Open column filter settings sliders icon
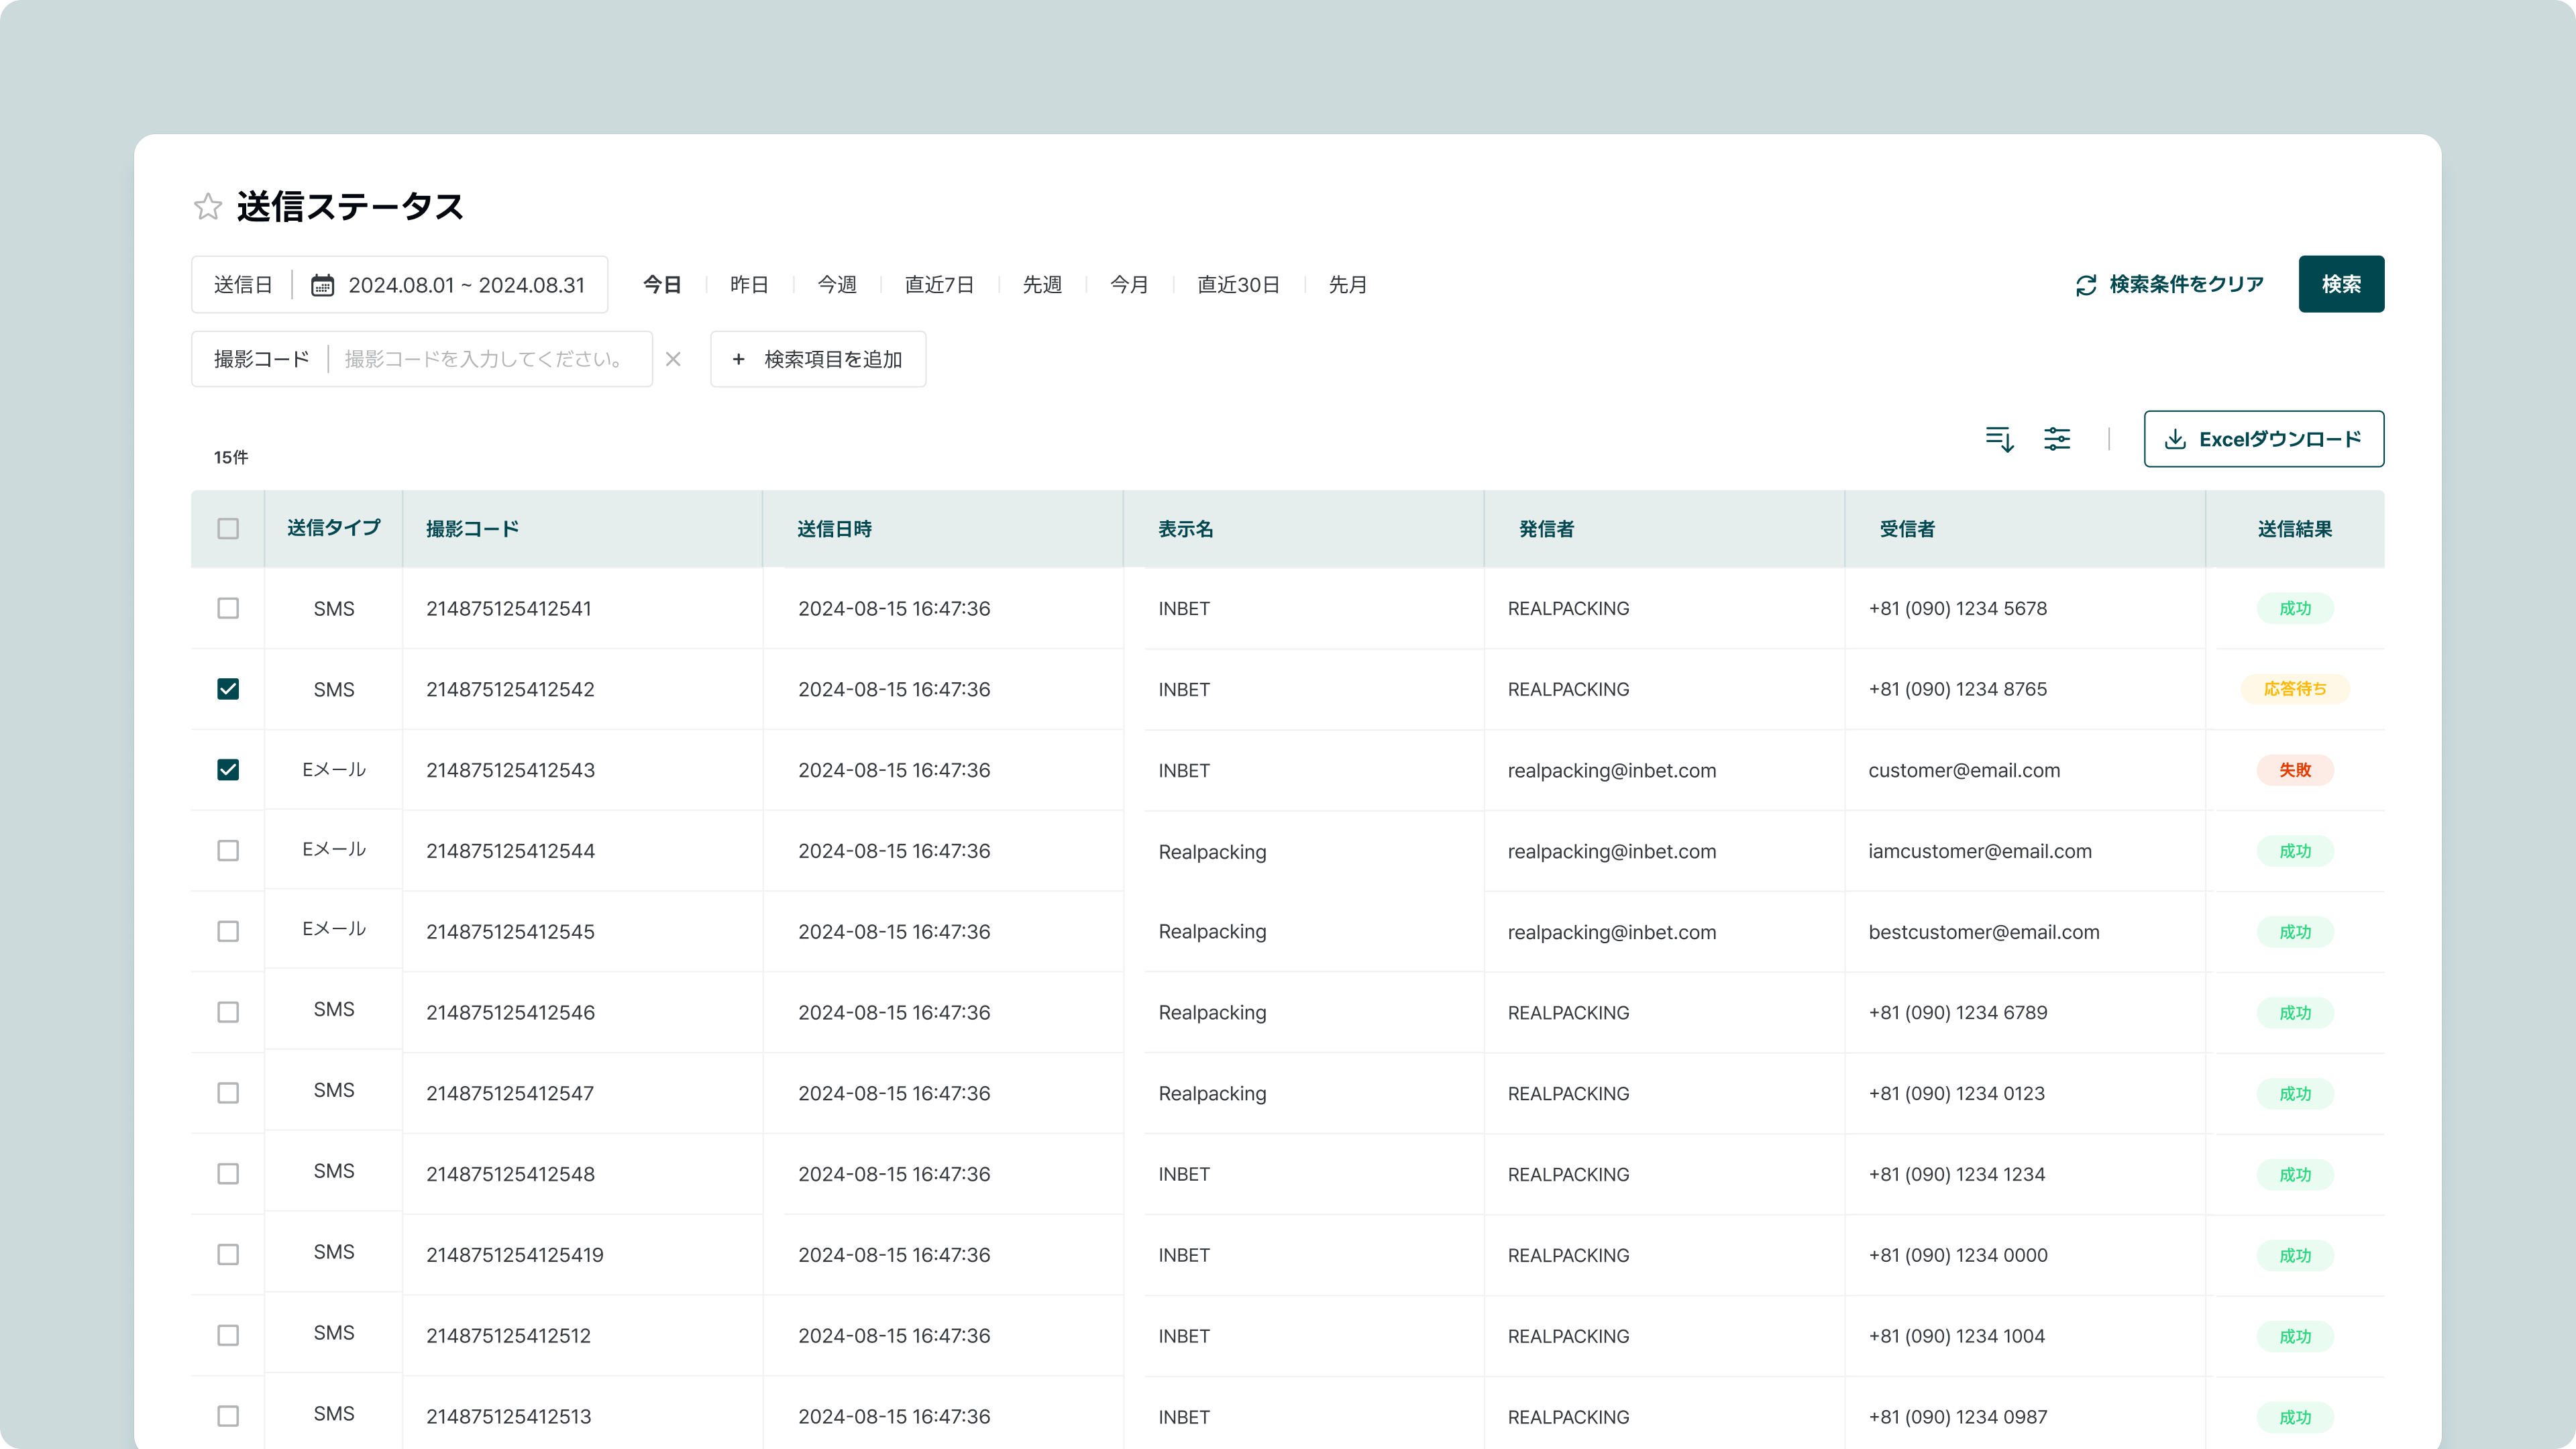This screenshot has width=2576, height=1449. [x=2057, y=439]
